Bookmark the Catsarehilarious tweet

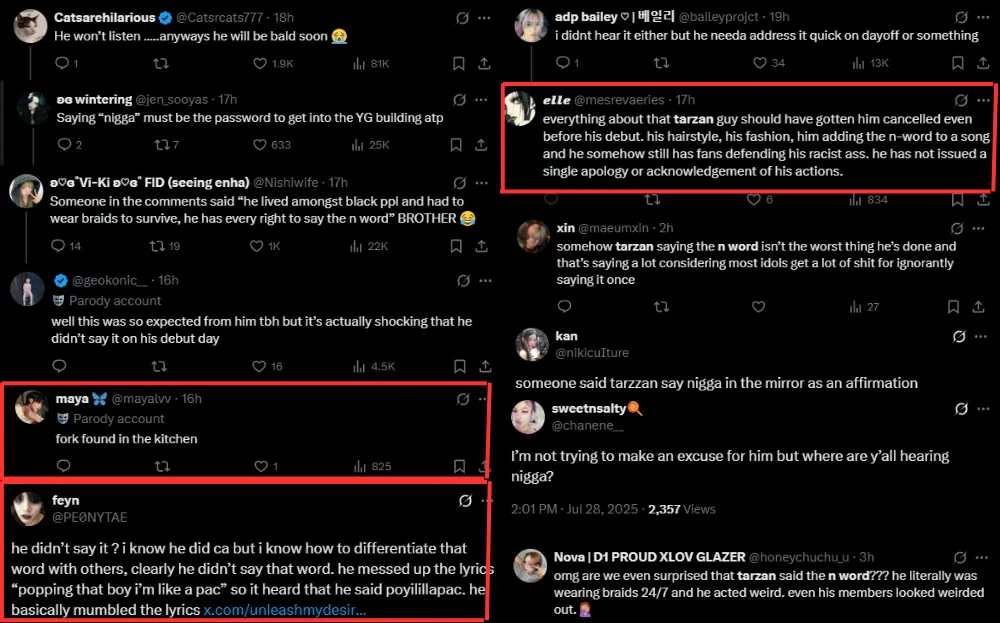[x=458, y=63]
